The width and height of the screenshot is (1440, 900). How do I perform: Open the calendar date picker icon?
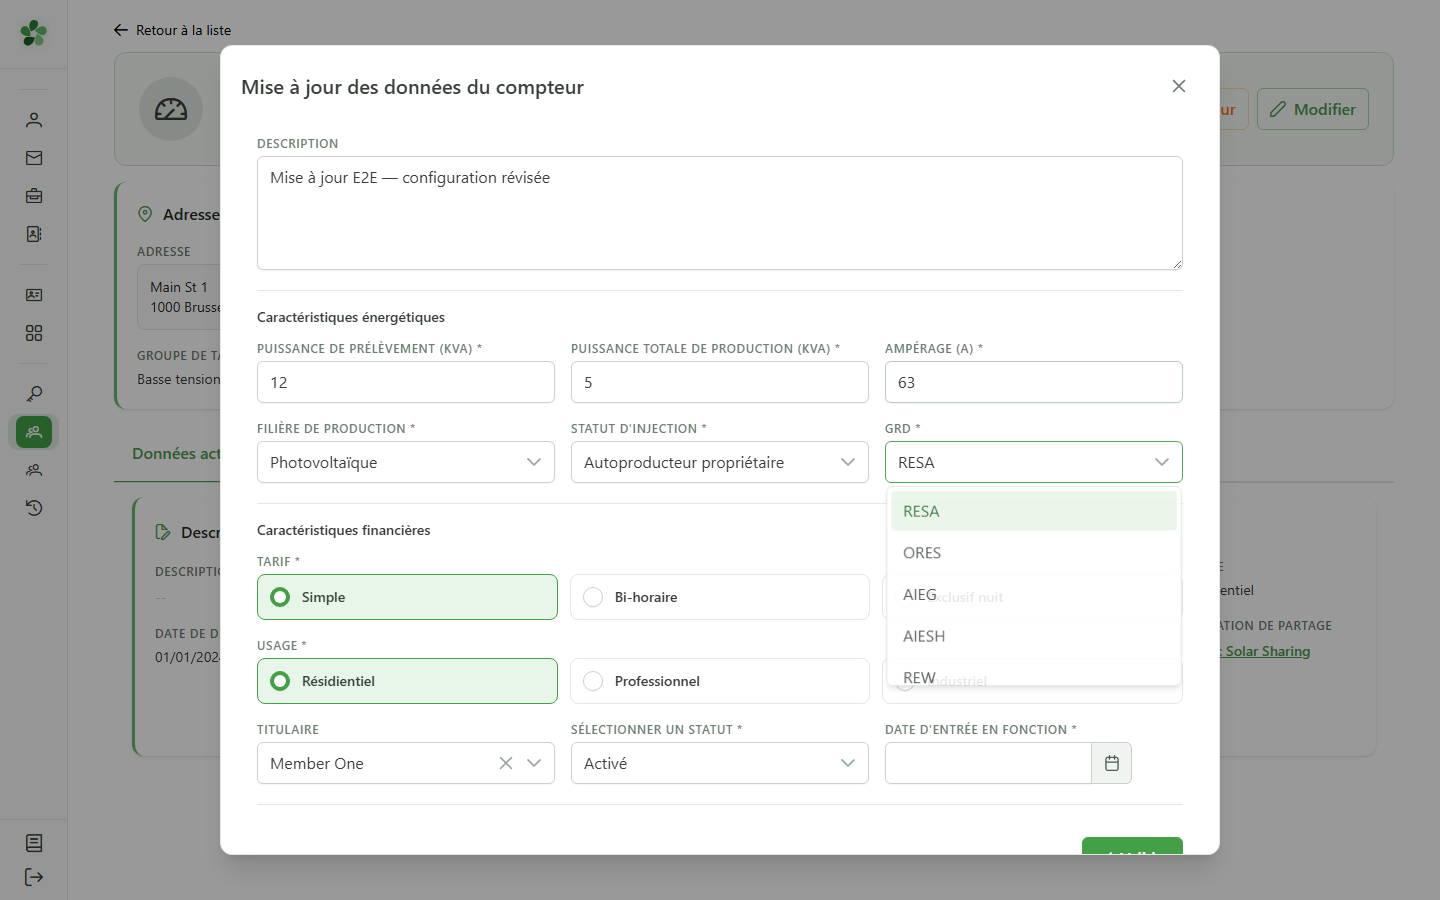tap(1112, 763)
